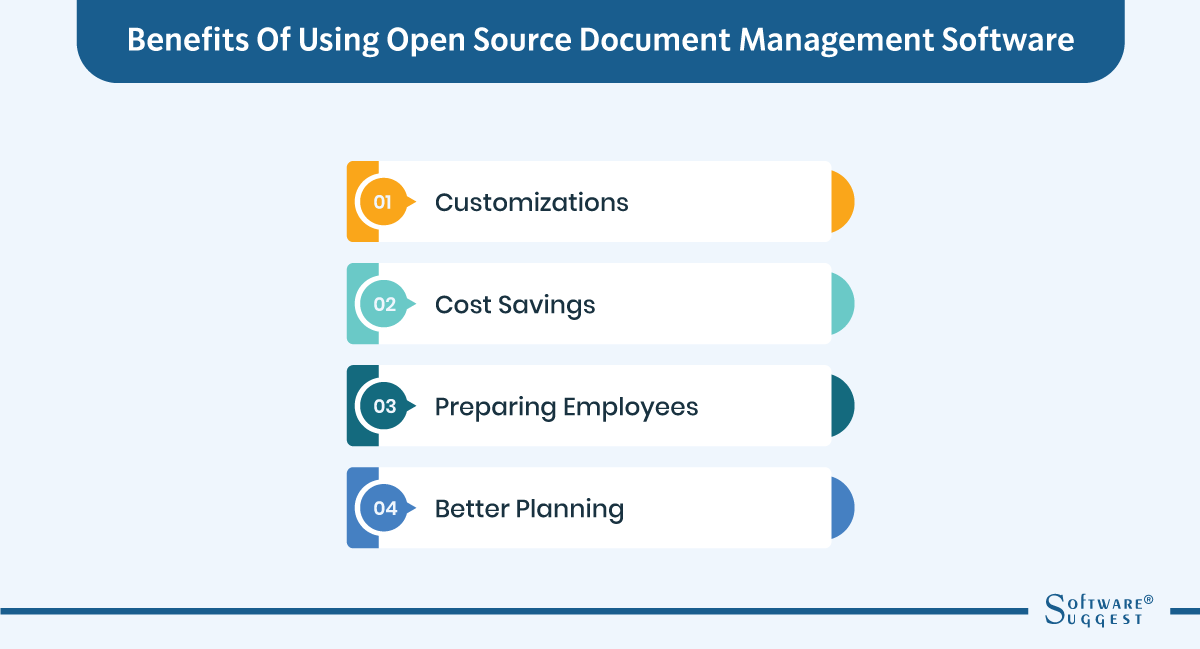Click the dark teal "03" circle badge
The image size is (1200, 649).
(x=383, y=405)
